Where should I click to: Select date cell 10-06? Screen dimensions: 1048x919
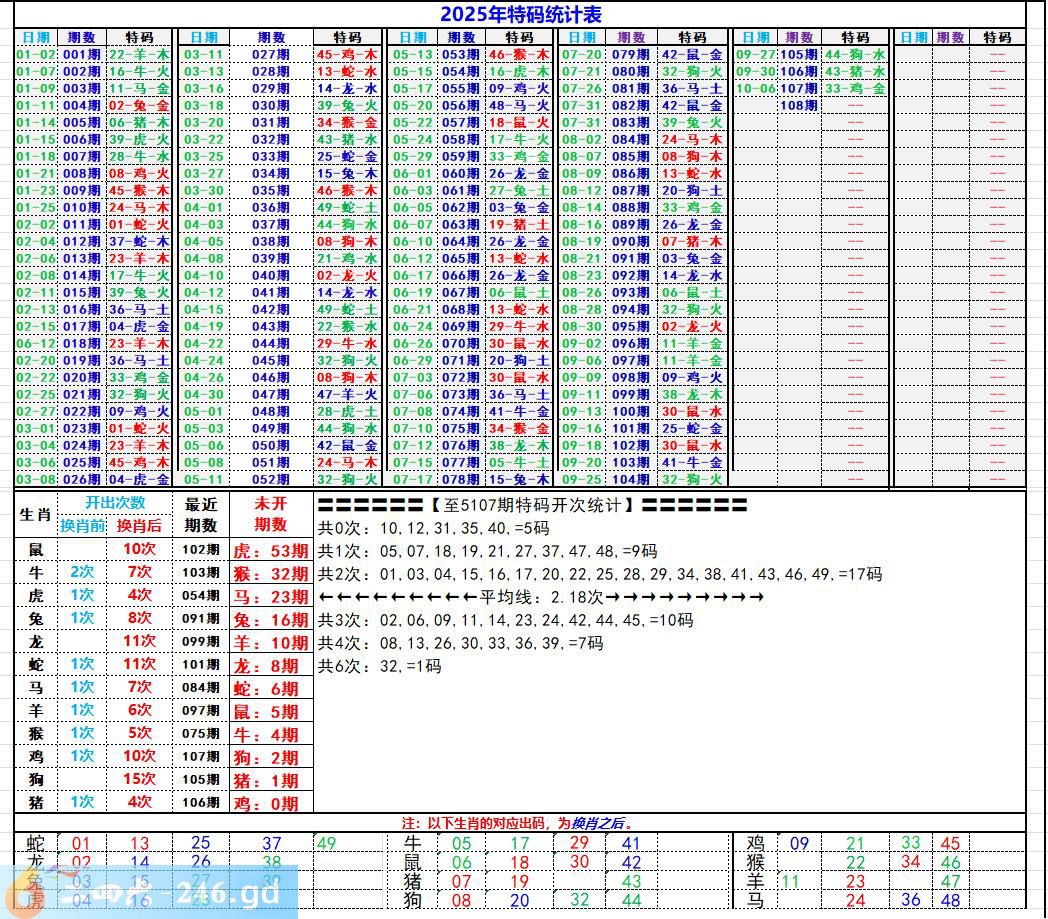click(755, 88)
